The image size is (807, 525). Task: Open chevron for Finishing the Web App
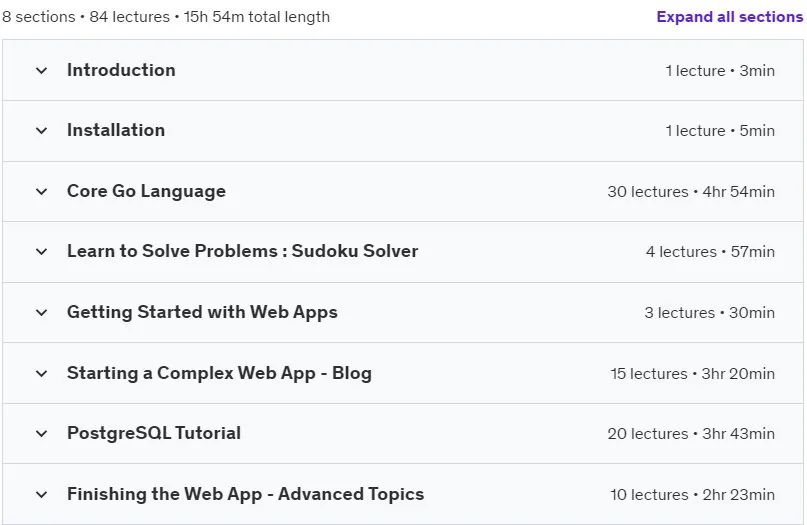pos(42,495)
